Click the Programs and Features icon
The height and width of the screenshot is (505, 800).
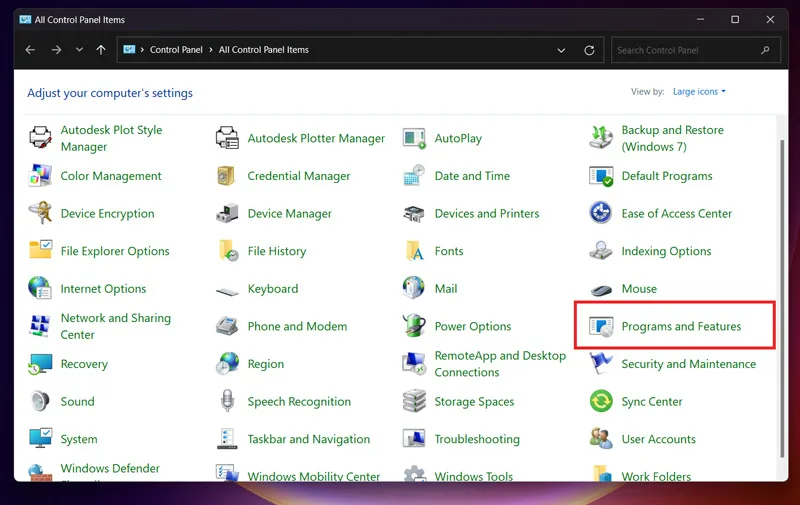coord(601,326)
